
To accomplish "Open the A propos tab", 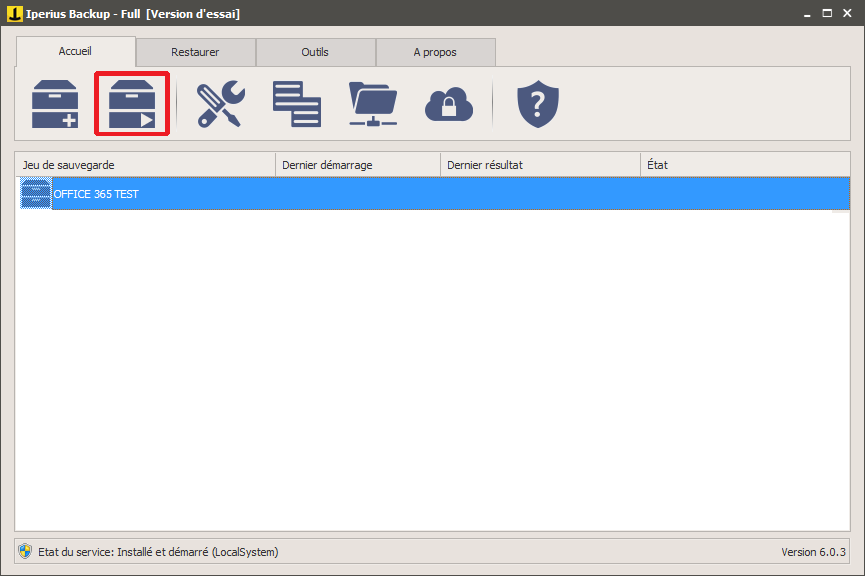I will click(435, 52).
